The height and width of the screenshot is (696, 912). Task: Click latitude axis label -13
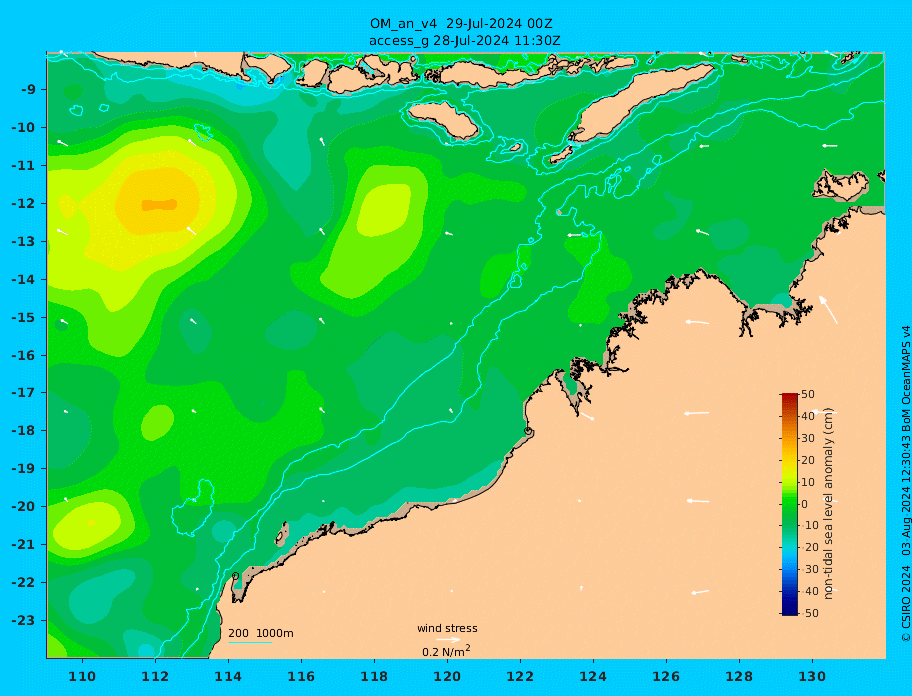tap(24, 241)
